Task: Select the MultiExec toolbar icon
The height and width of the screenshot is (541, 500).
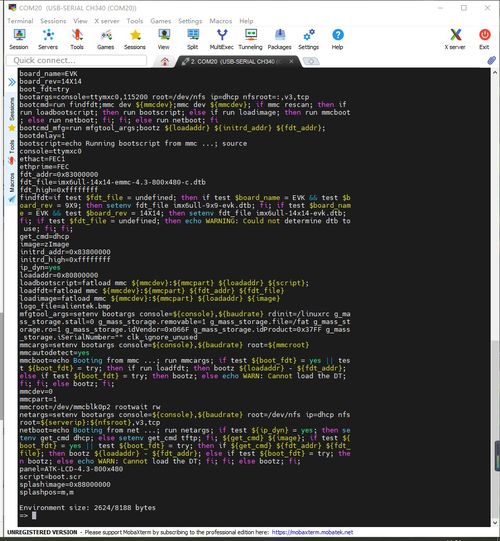Action: tap(222, 39)
